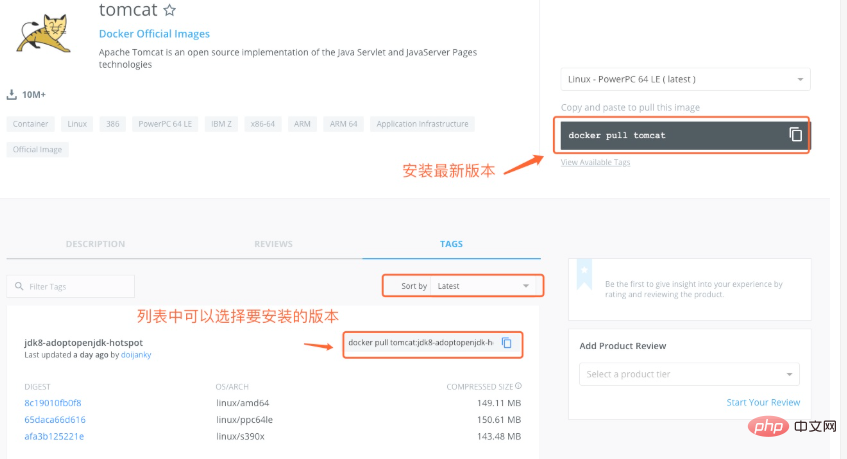
Task: Select the ARM 64 tag chip
Action: pyautogui.click(x=344, y=124)
